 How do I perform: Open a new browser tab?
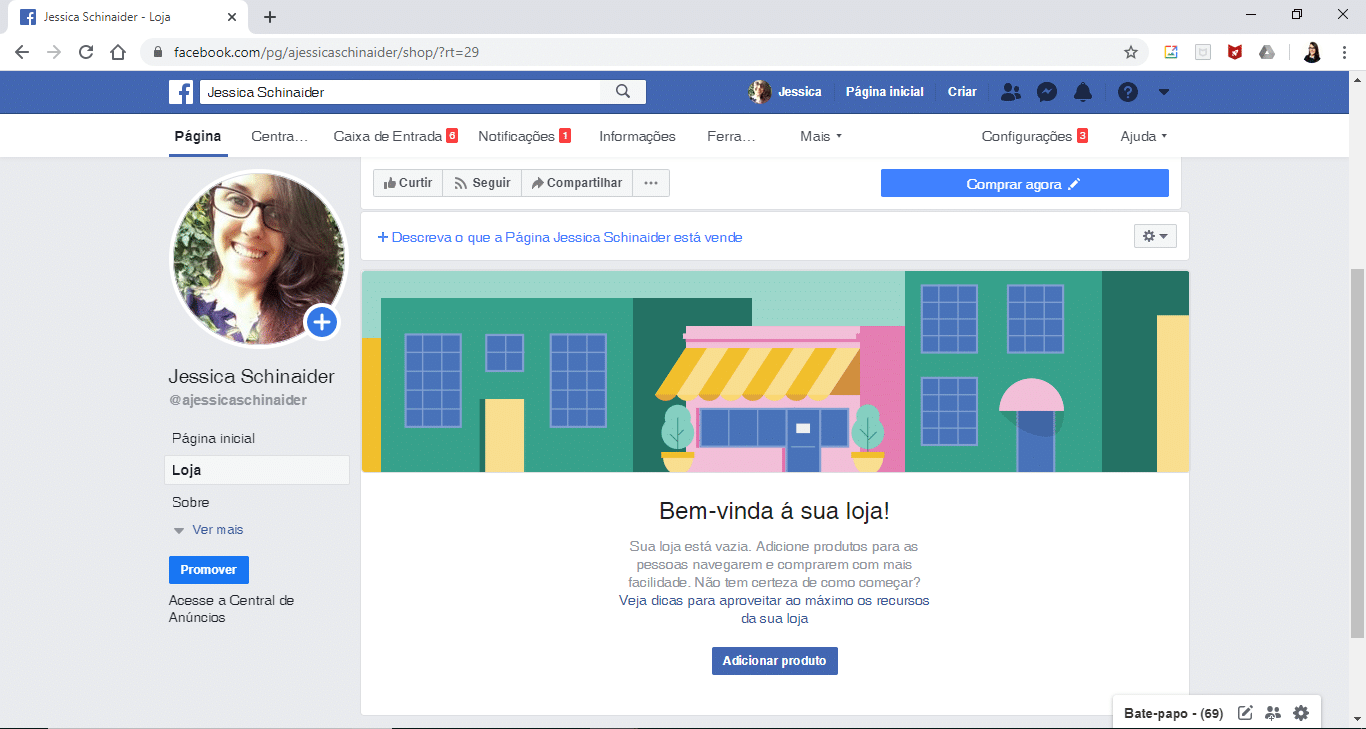pos(270,17)
